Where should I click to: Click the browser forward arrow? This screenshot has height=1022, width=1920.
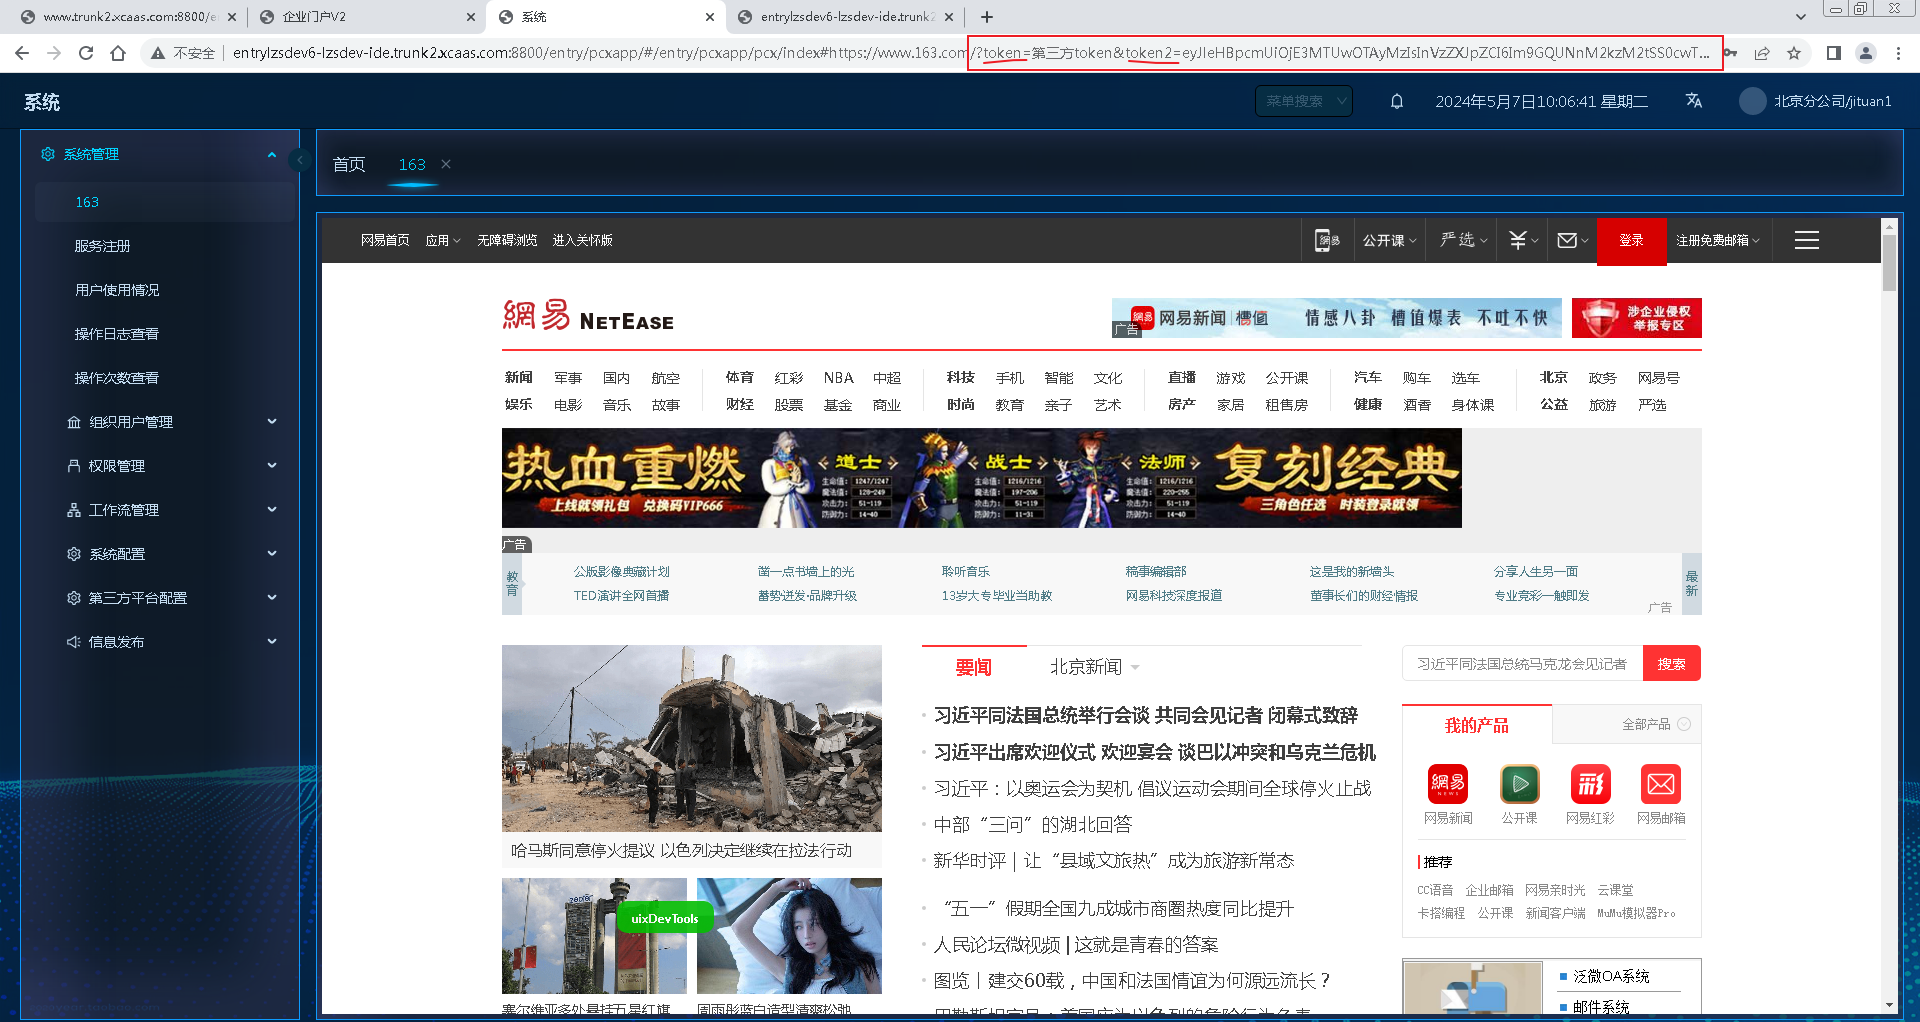pos(54,53)
